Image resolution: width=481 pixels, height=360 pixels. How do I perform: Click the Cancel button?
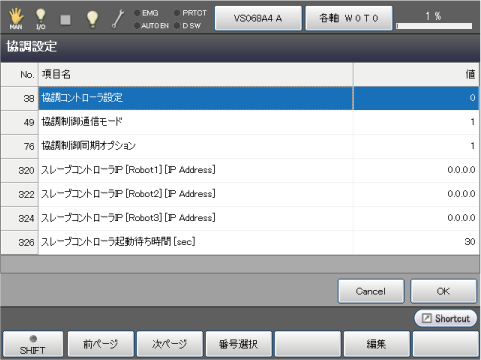coord(371,291)
